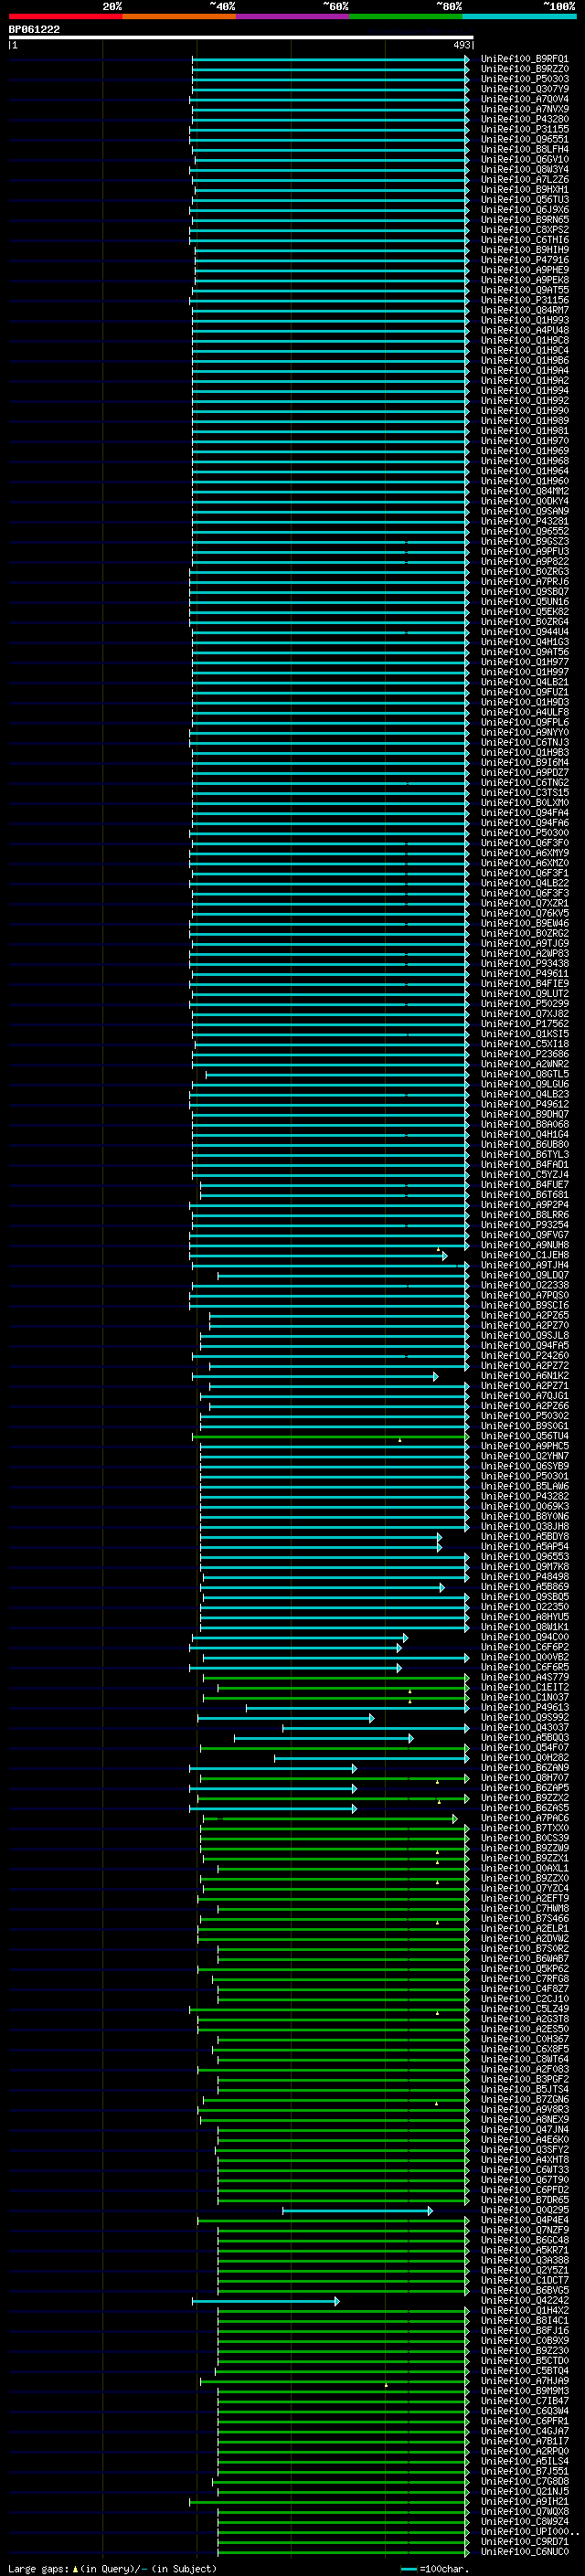Image resolution: width=585 pixels, height=2576 pixels.
Task: Click the UniRef100_P49613 label
Action: pyautogui.click(x=524, y=1707)
